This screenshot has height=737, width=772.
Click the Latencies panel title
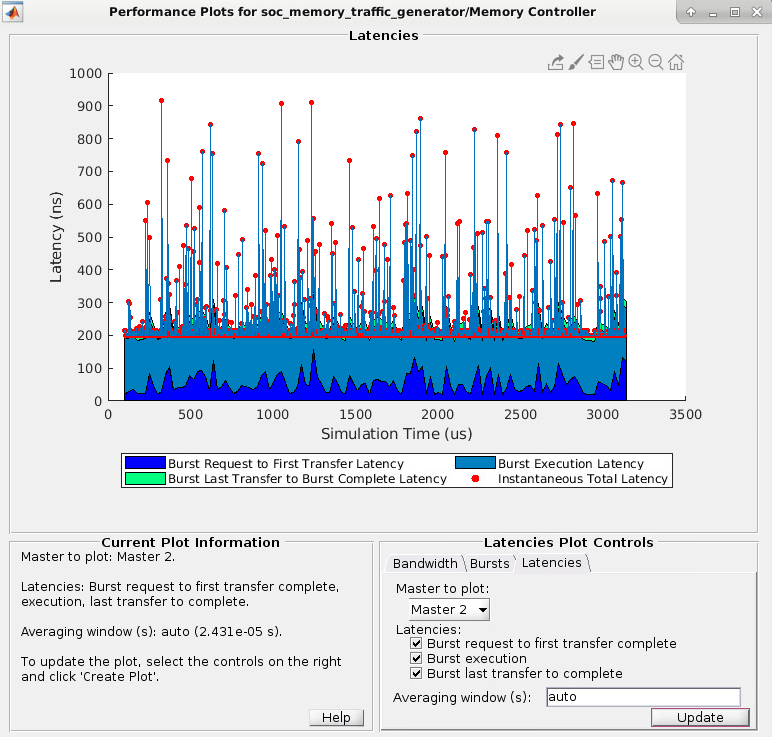[x=384, y=35]
